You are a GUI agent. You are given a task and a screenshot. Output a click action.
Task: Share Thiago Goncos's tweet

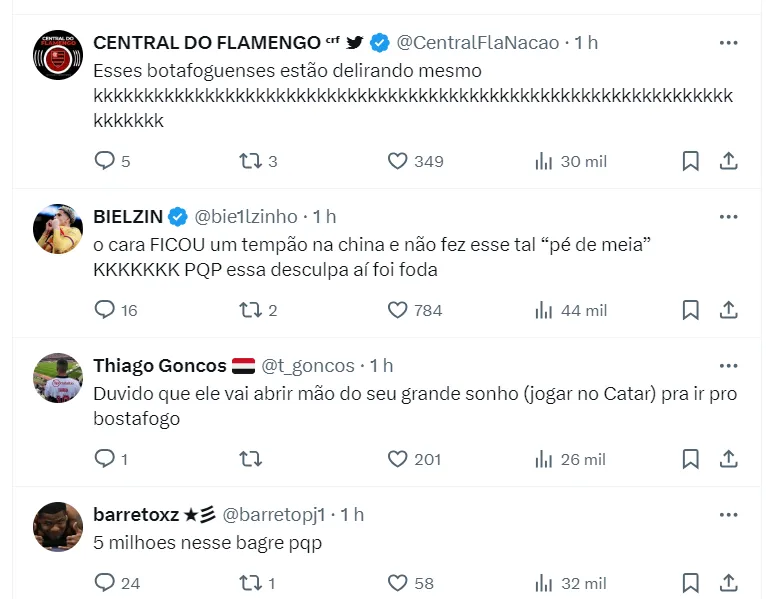click(x=729, y=459)
